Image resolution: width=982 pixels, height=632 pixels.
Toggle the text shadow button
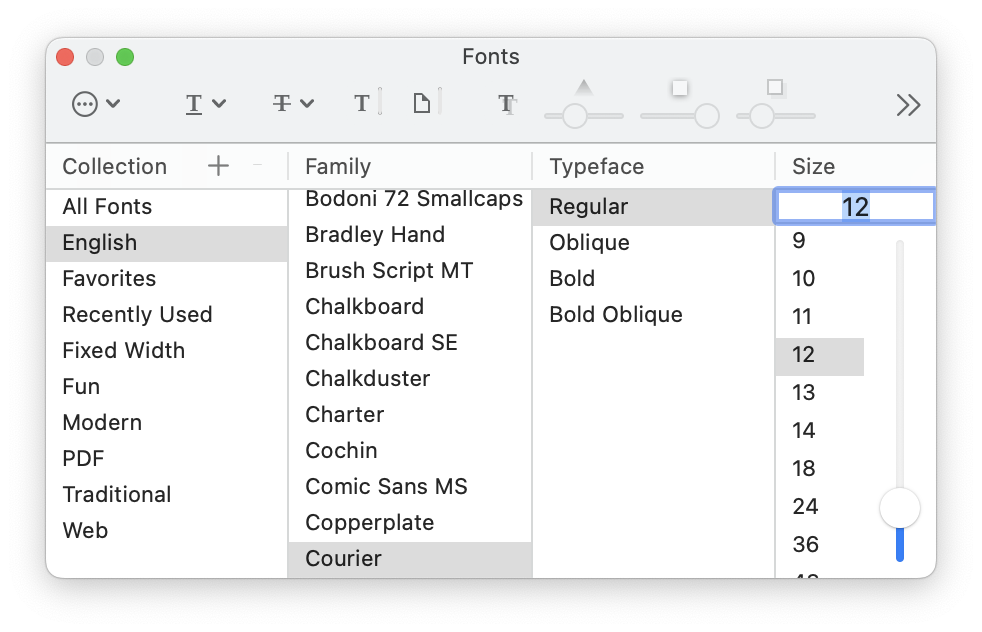click(507, 104)
